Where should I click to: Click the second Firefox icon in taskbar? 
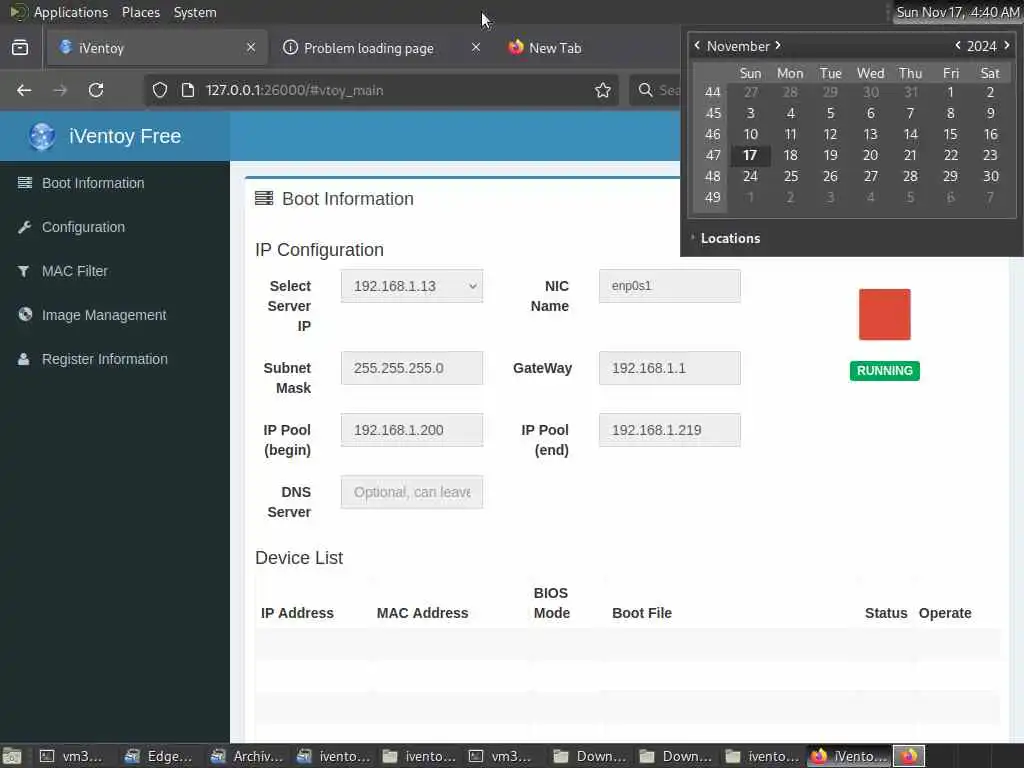909,756
